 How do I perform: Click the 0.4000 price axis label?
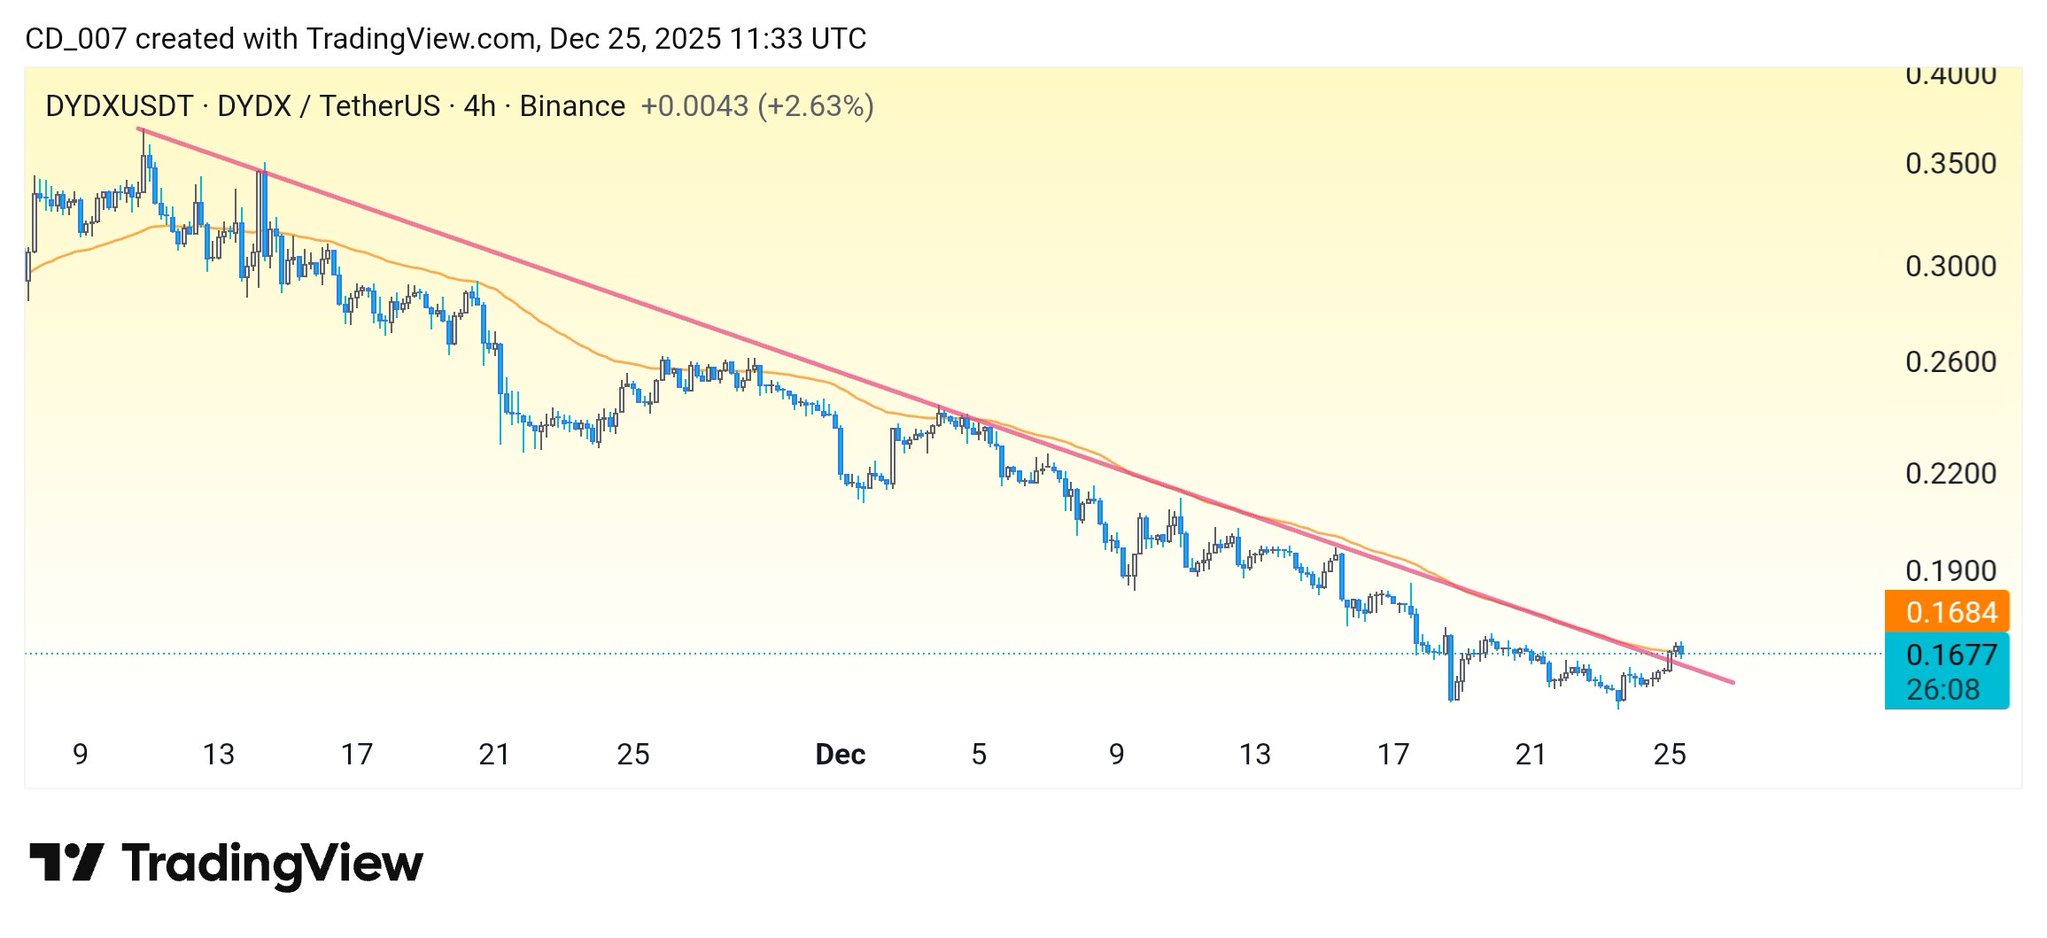pyautogui.click(x=1950, y=76)
